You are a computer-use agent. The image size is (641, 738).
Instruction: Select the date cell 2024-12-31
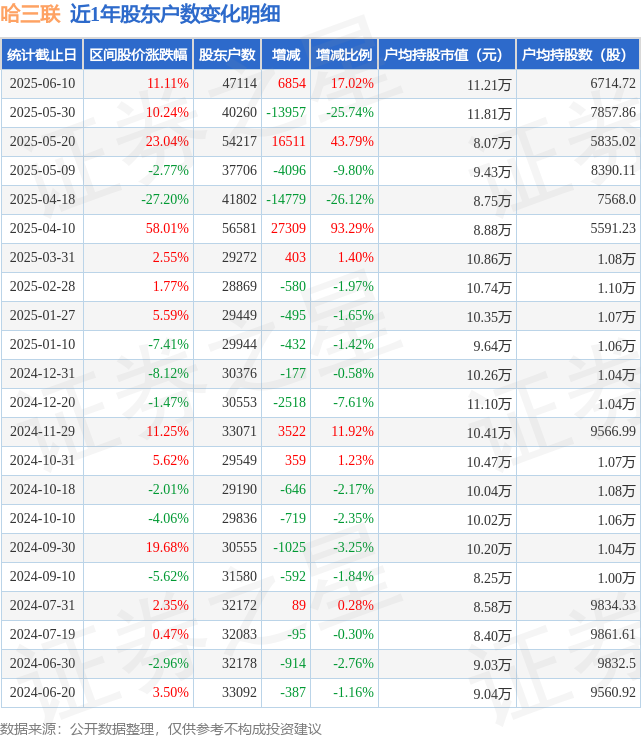[42, 373]
